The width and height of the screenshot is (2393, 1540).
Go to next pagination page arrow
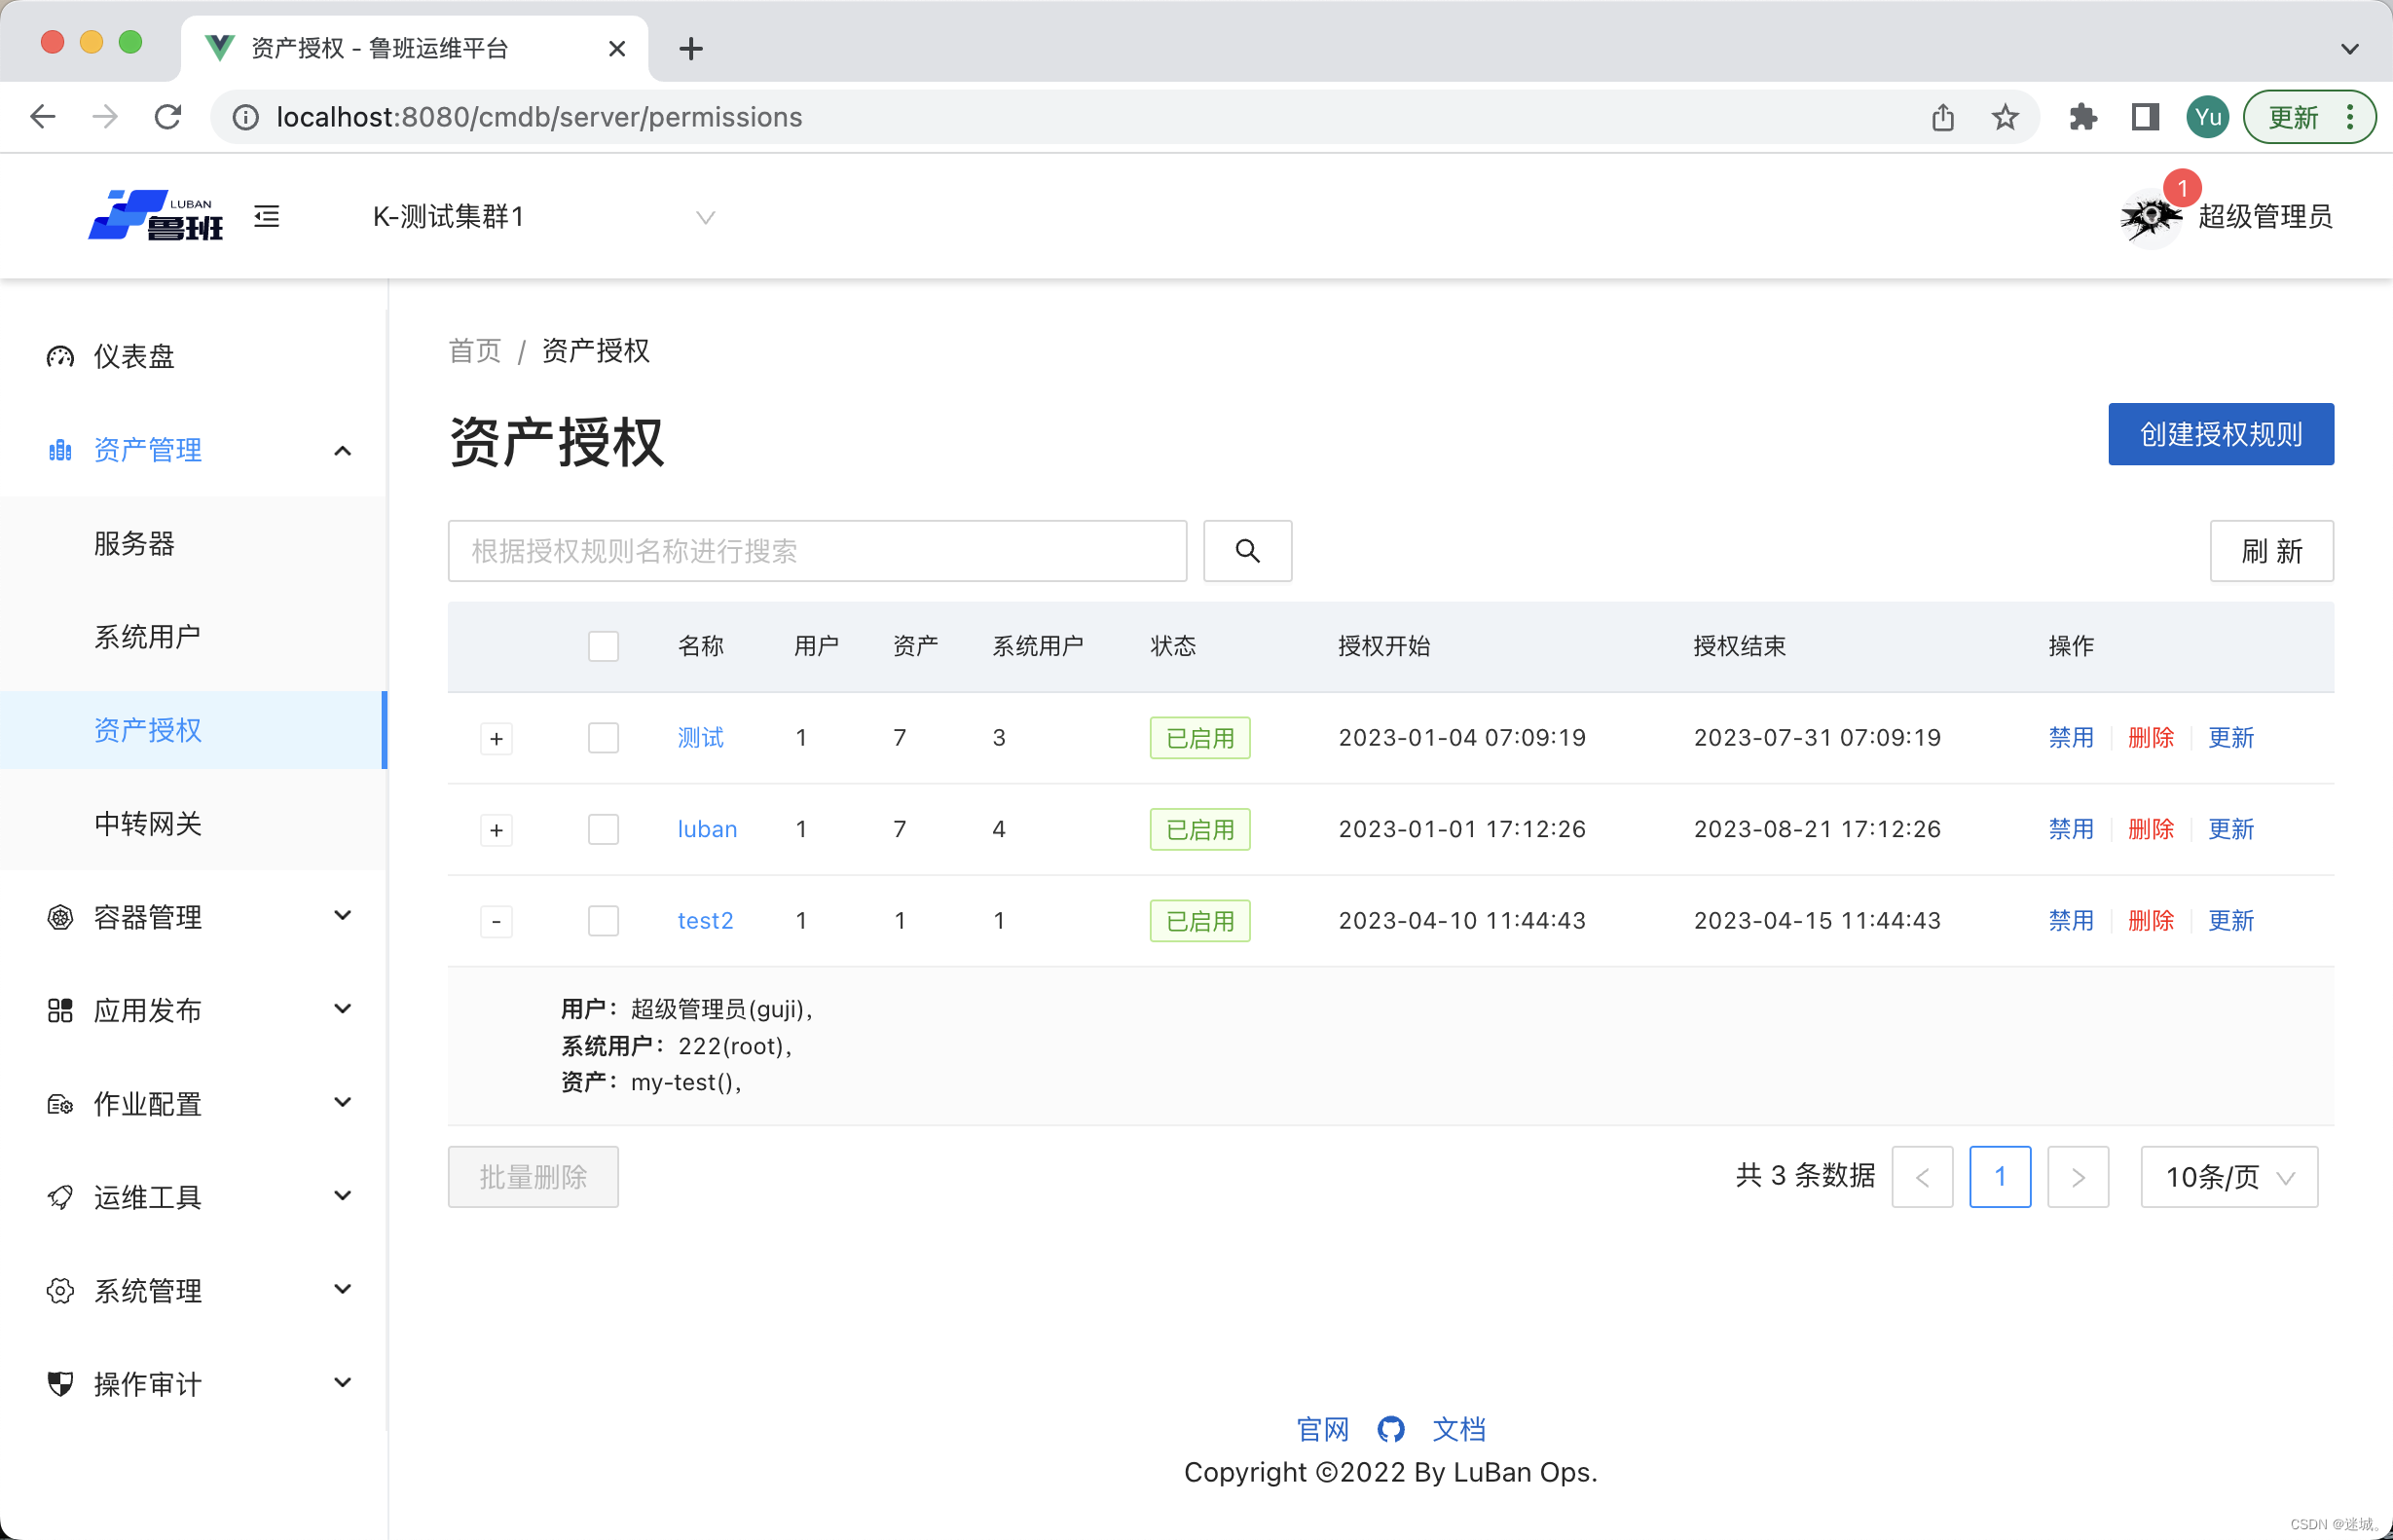pos(2077,1177)
